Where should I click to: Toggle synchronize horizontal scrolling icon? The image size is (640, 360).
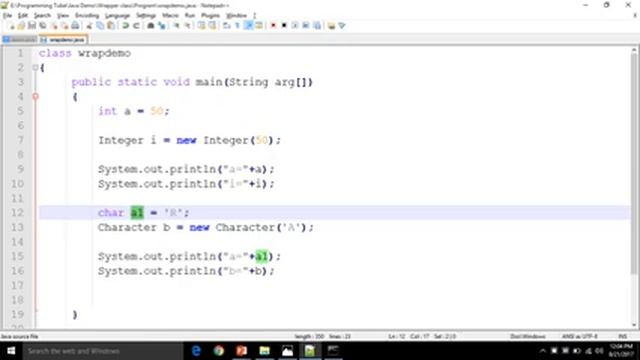(212, 26)
